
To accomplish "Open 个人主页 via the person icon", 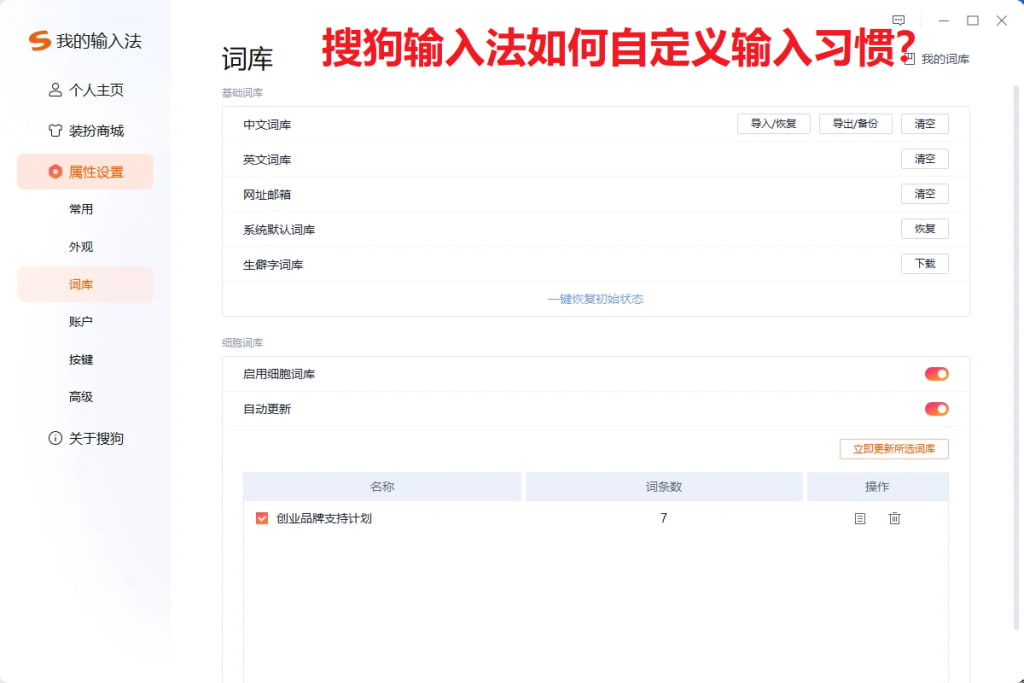I will [x=55, y=90].
